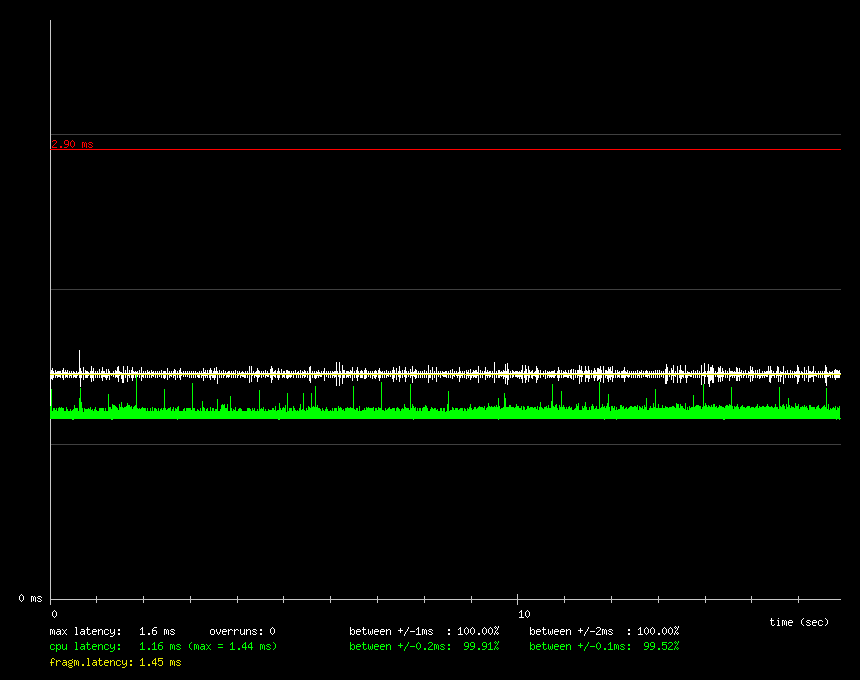Click the yellow fragm.latency 1.45 ms text
Viewport: 860px width, 680px height.
[x=115, y=662]
